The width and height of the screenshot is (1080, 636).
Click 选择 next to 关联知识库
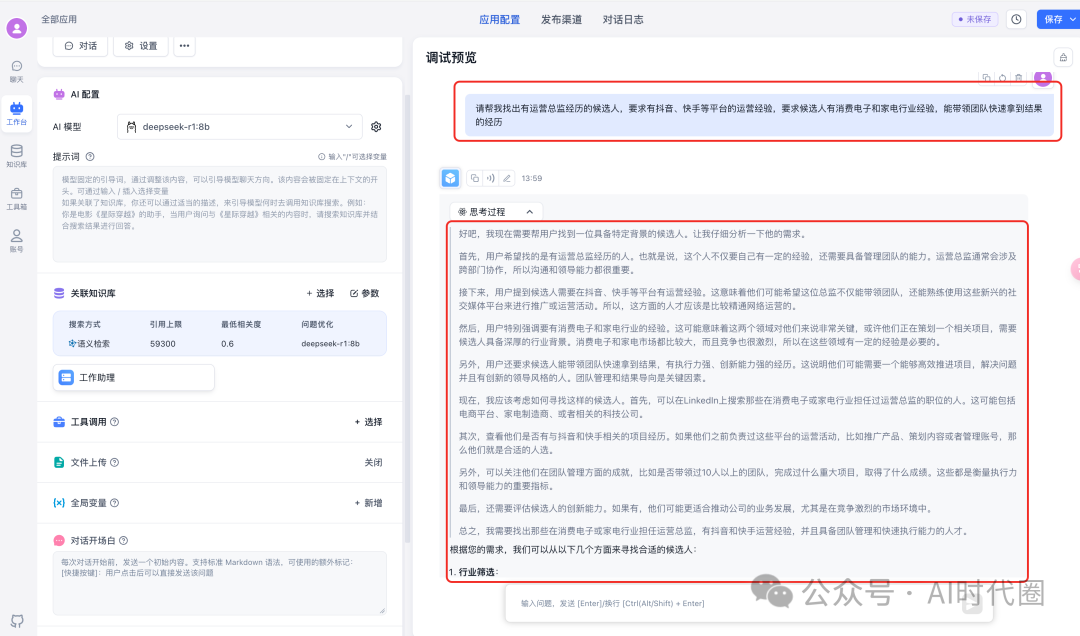[320, 294]
